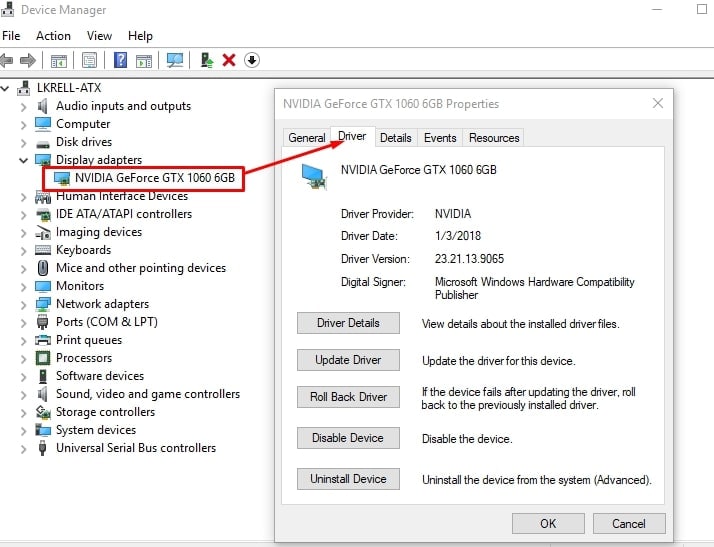Screen dimensions: 714x547
Task: Expand the Human Interface Devices category
Action: coord(24,196)
